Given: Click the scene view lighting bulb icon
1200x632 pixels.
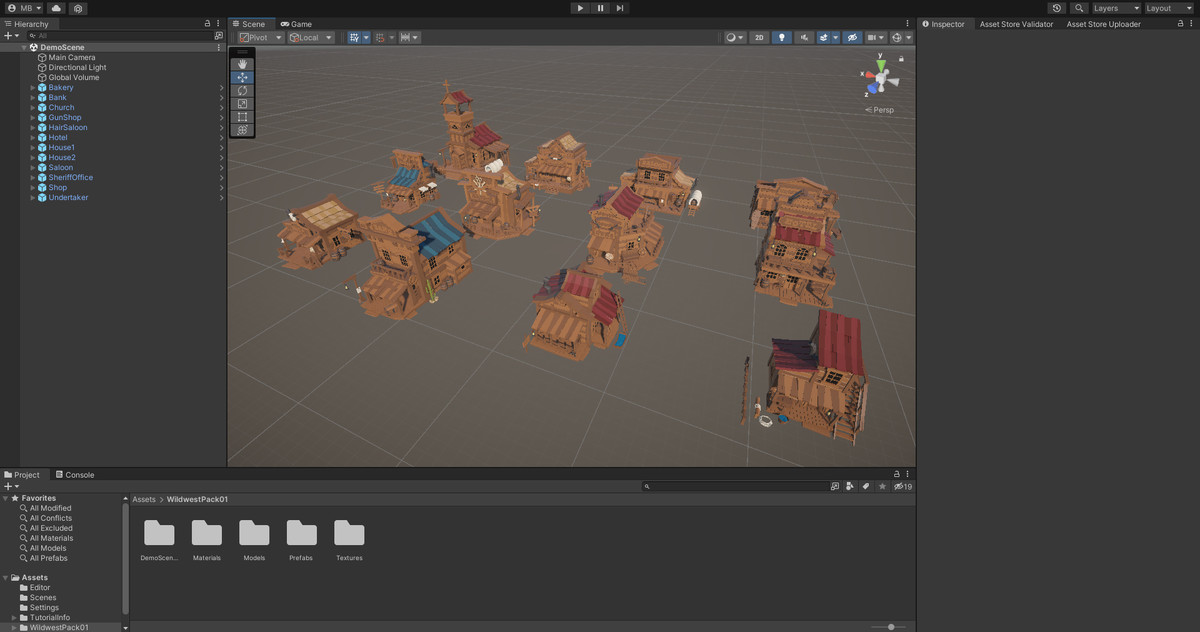Looking at the screenshot, I should [x=782, y=37].
